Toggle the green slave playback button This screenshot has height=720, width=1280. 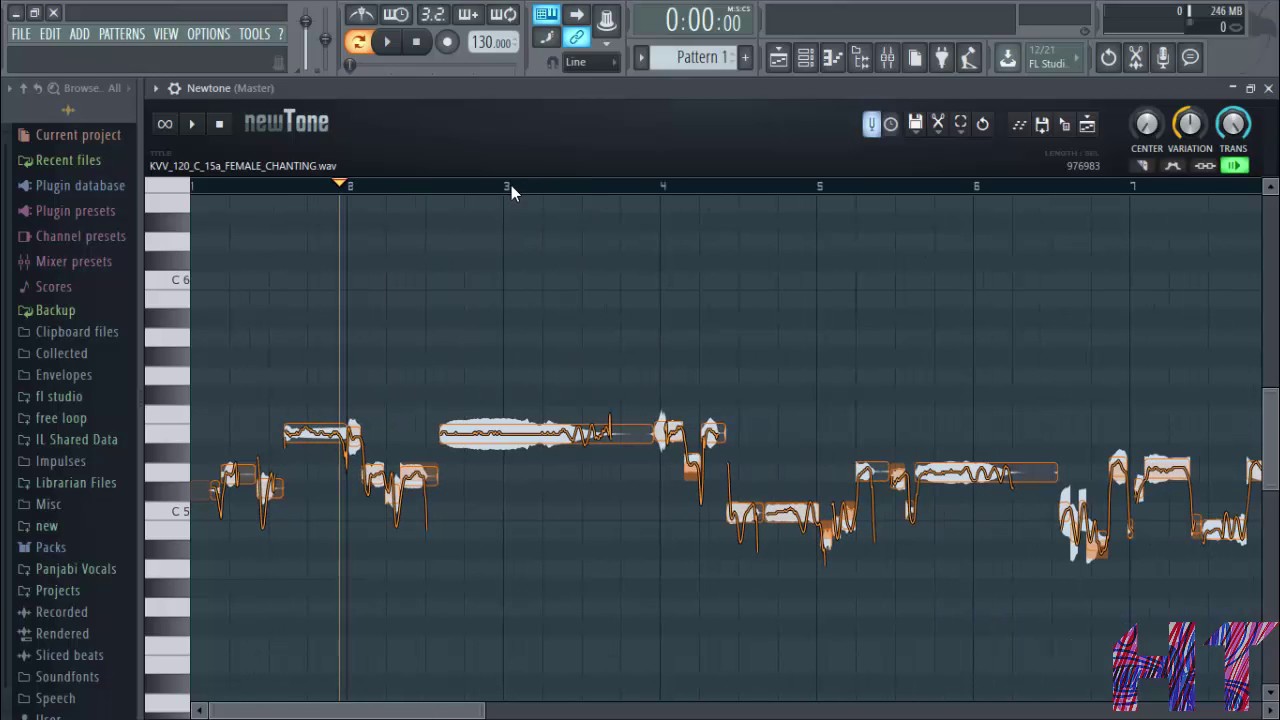1235,166
